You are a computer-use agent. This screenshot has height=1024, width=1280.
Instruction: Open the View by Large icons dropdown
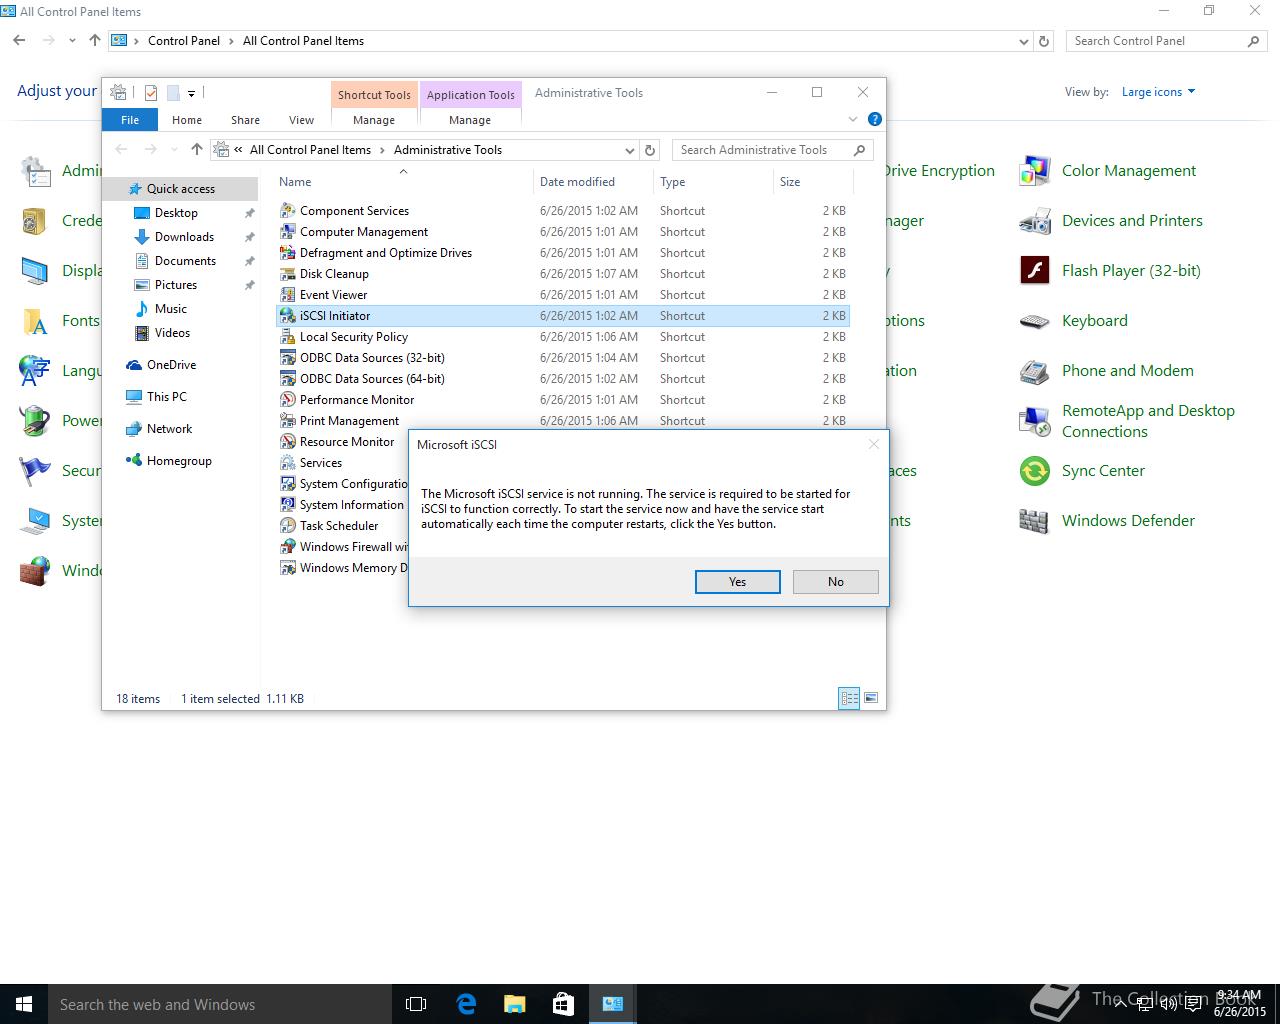click(1158, 92)
